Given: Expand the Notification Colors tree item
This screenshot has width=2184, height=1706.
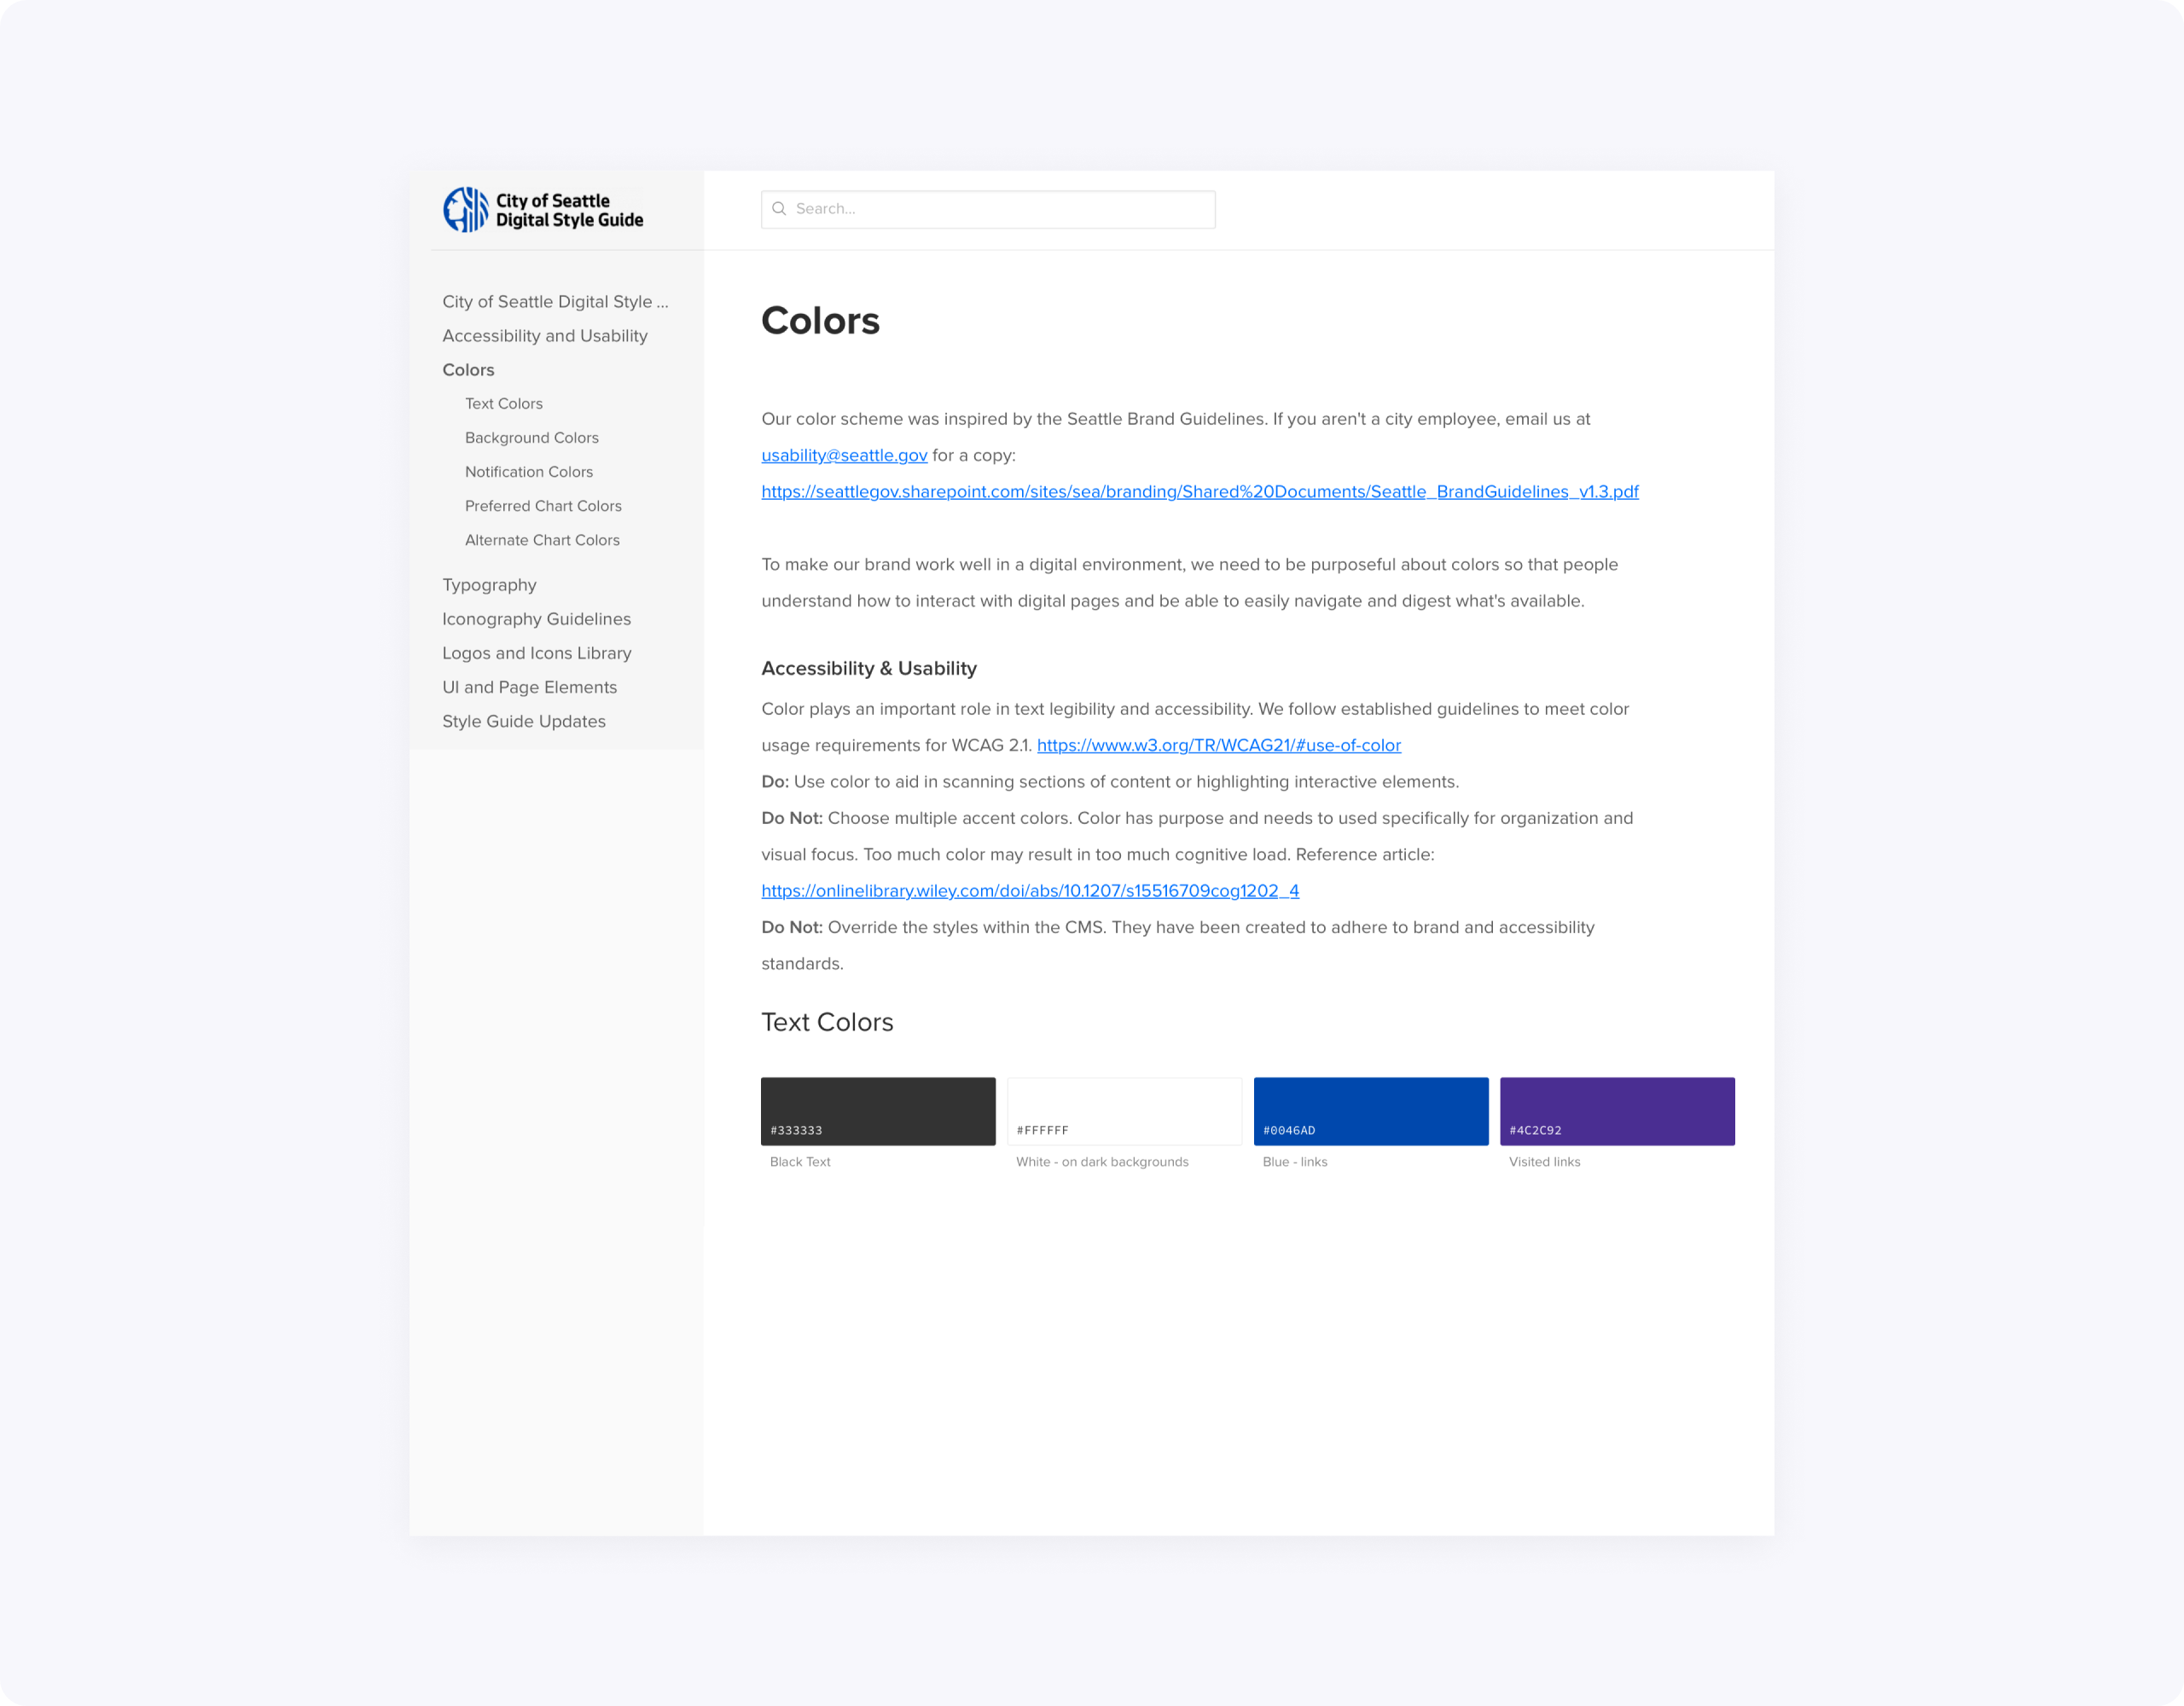Looking at the screenshot, I should coord(528,472).
